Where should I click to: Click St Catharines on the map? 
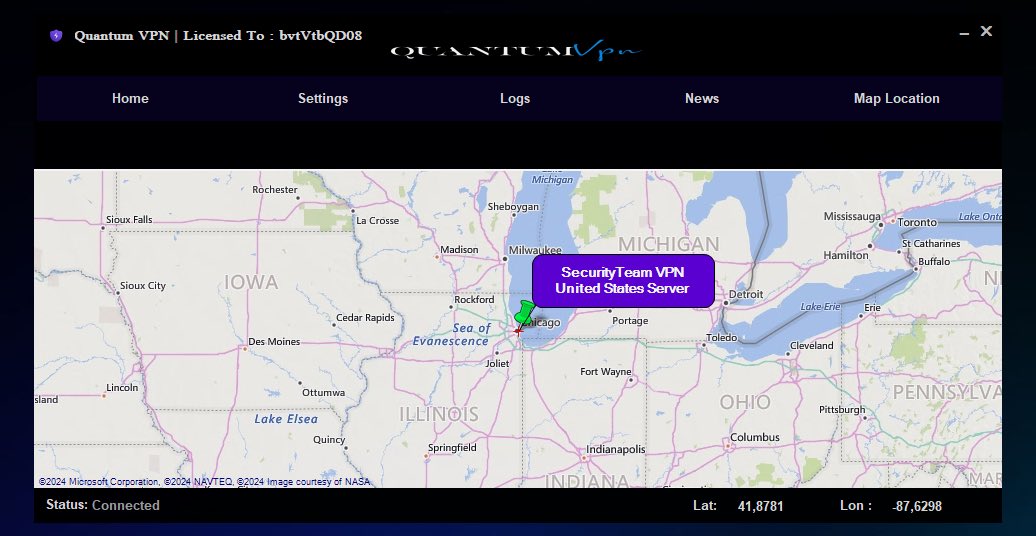[x=932, y=244]
